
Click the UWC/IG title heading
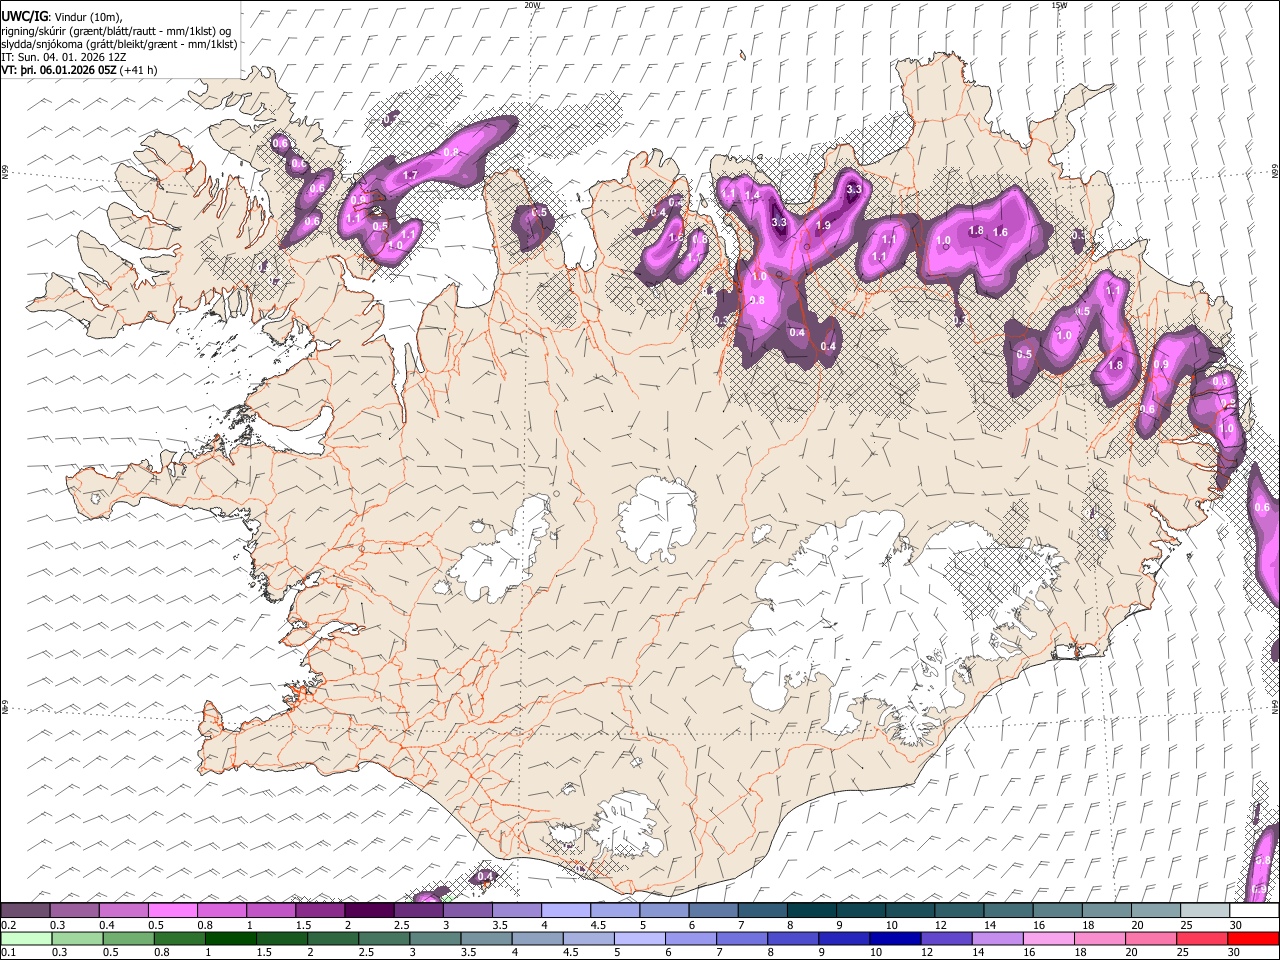point(24,16)
